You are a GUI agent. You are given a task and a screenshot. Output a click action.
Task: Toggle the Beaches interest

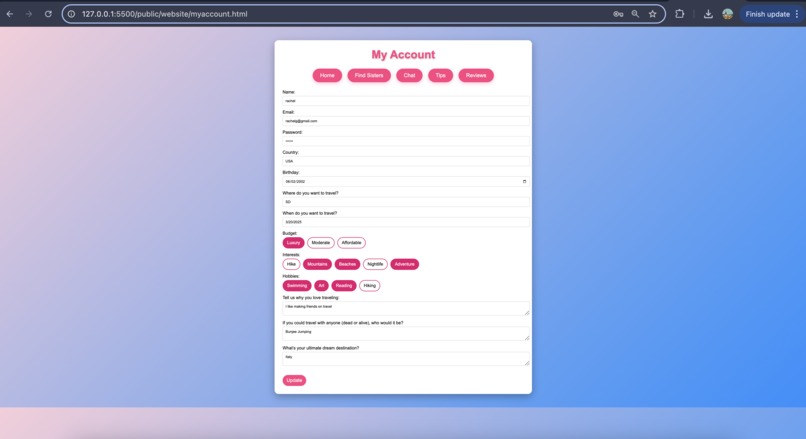347,264
